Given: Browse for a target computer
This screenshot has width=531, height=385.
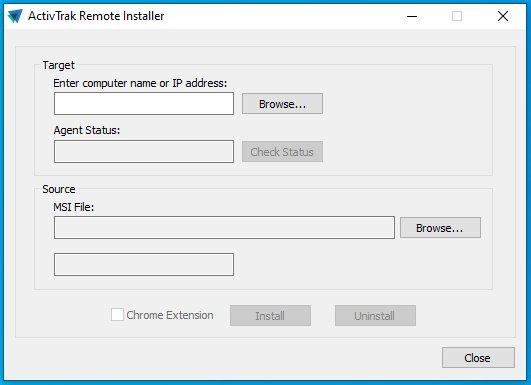Looking at the screenshot, I should pyautogui.click(x=282, y=104).
